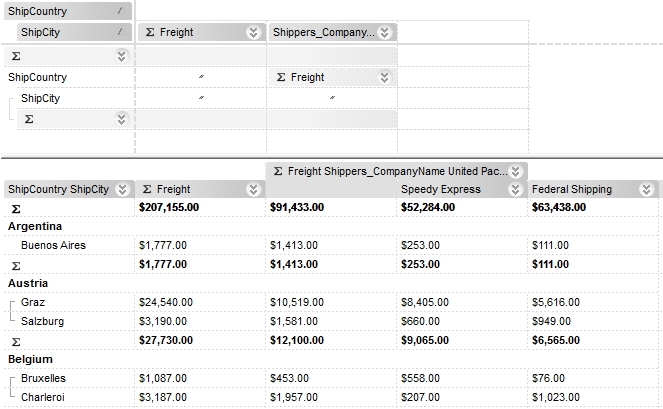Select the Belgium group row
Screen dimensions: 663x409
point(31,359)
